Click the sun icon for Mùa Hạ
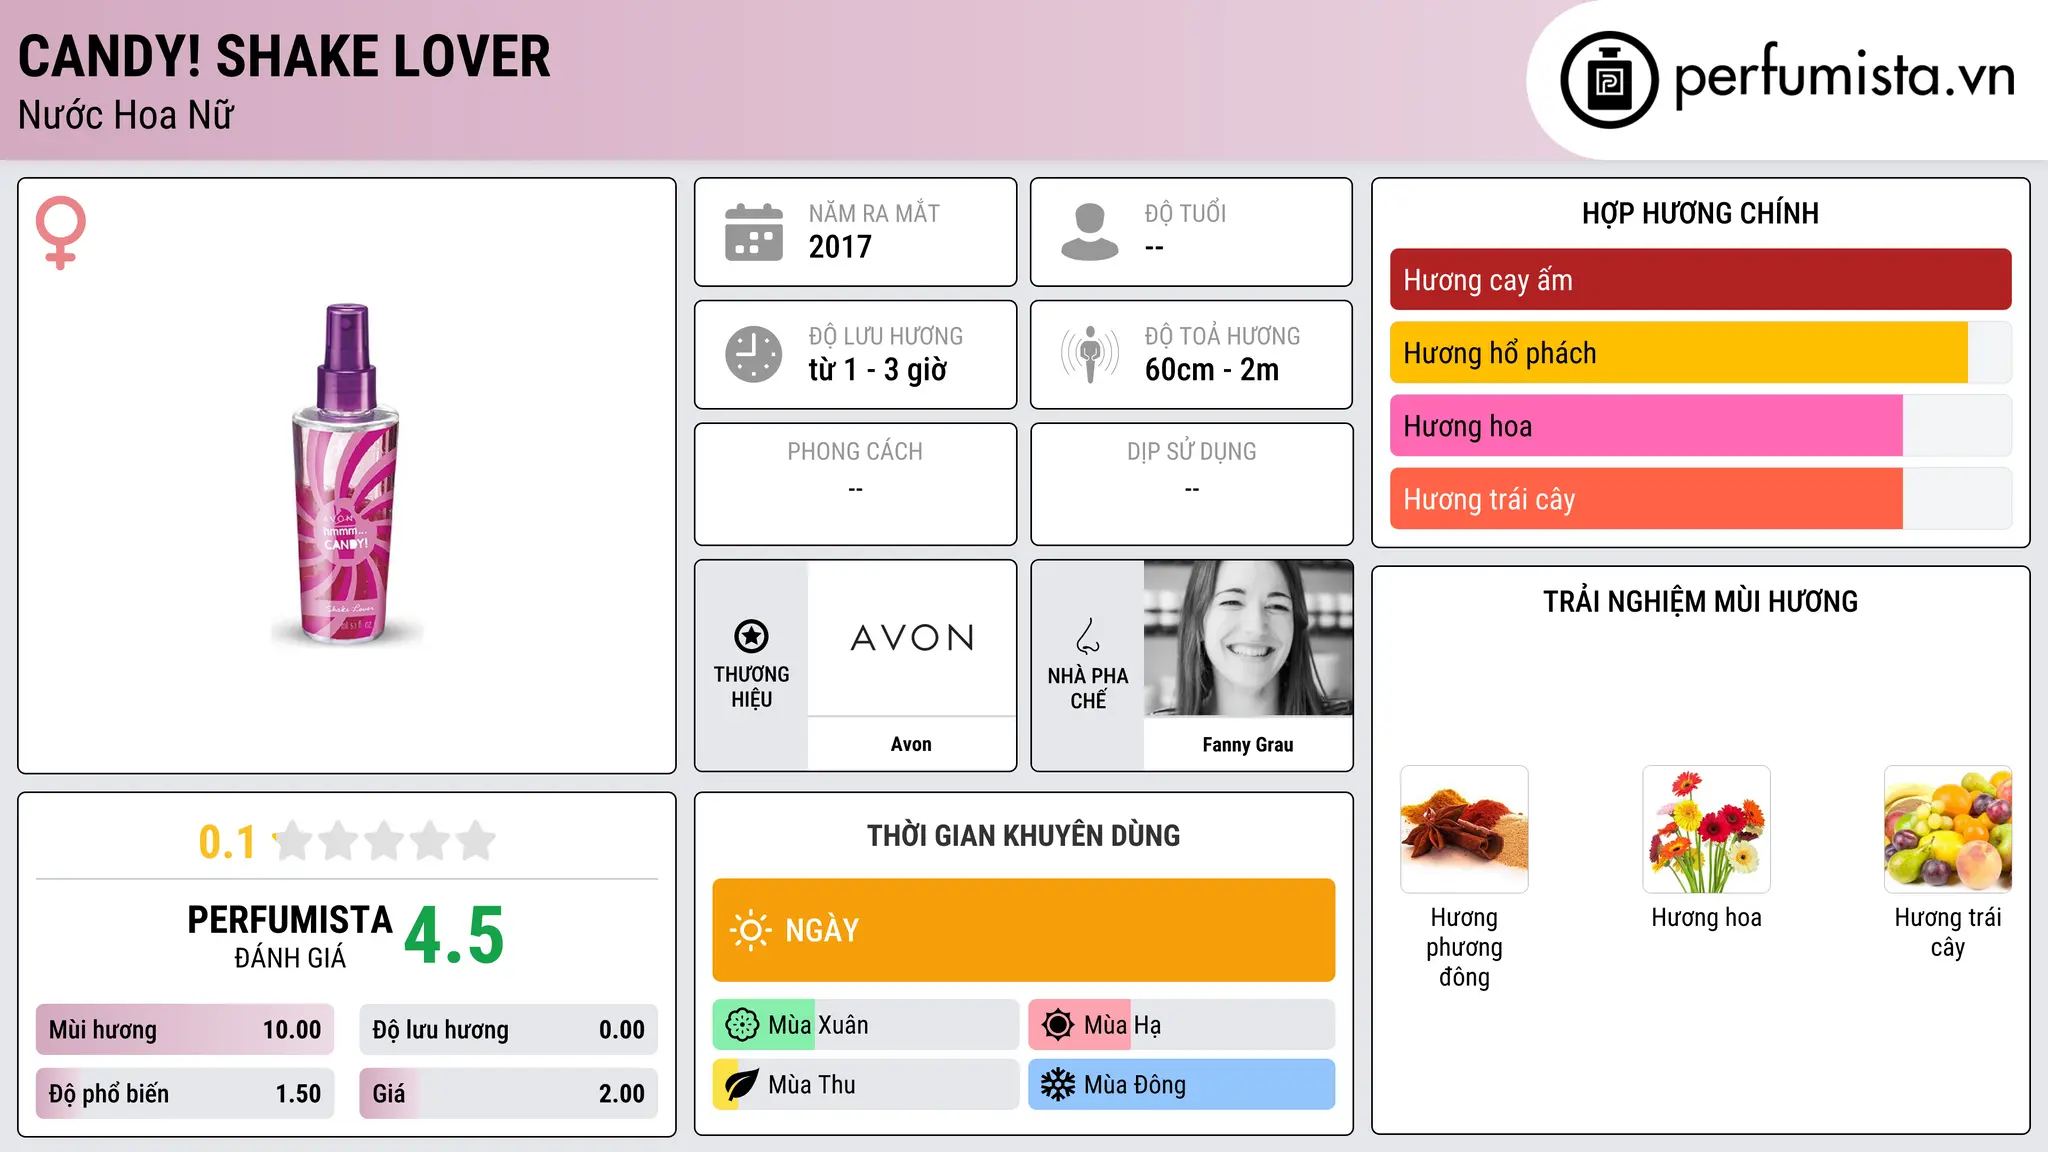 [1058, 1025]
